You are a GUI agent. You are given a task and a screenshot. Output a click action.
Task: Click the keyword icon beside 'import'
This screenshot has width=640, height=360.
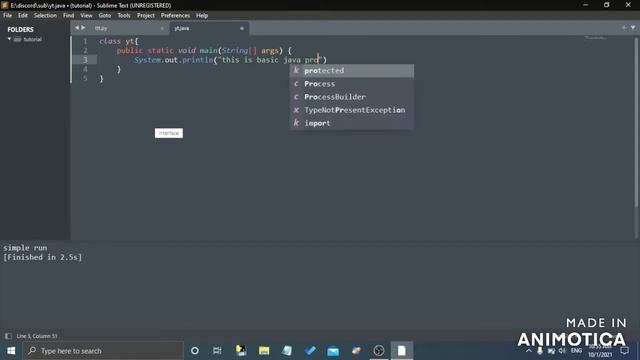(296, 122)
